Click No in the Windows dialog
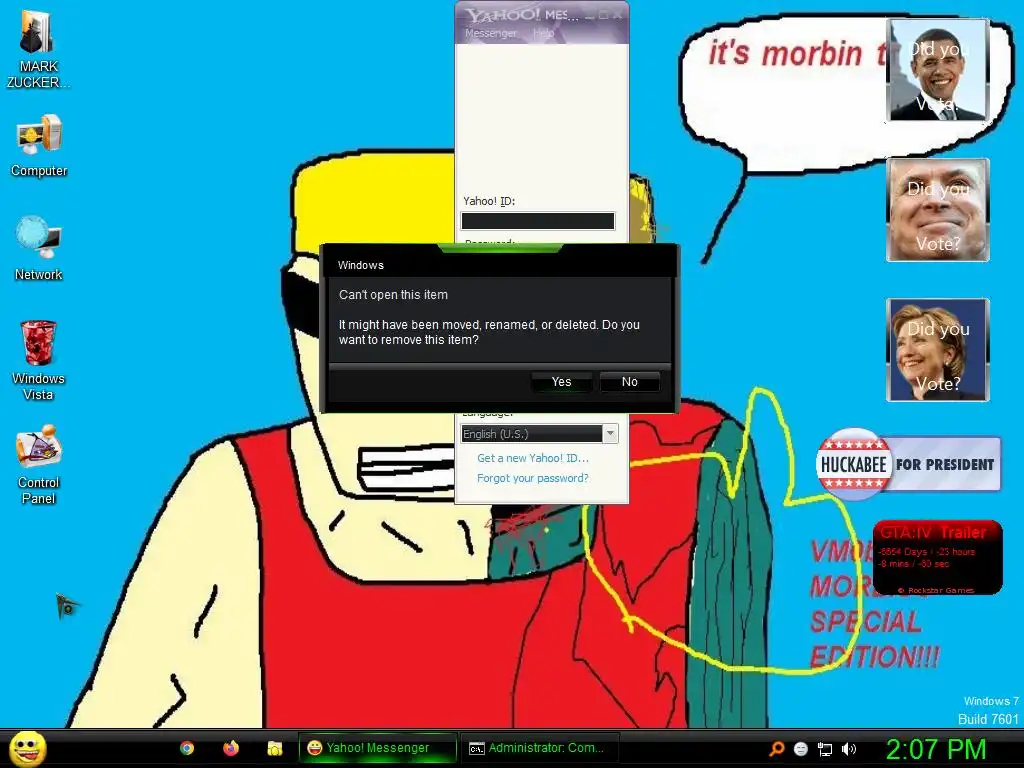Screen dimensions: 1024x768 coord(630,382)
